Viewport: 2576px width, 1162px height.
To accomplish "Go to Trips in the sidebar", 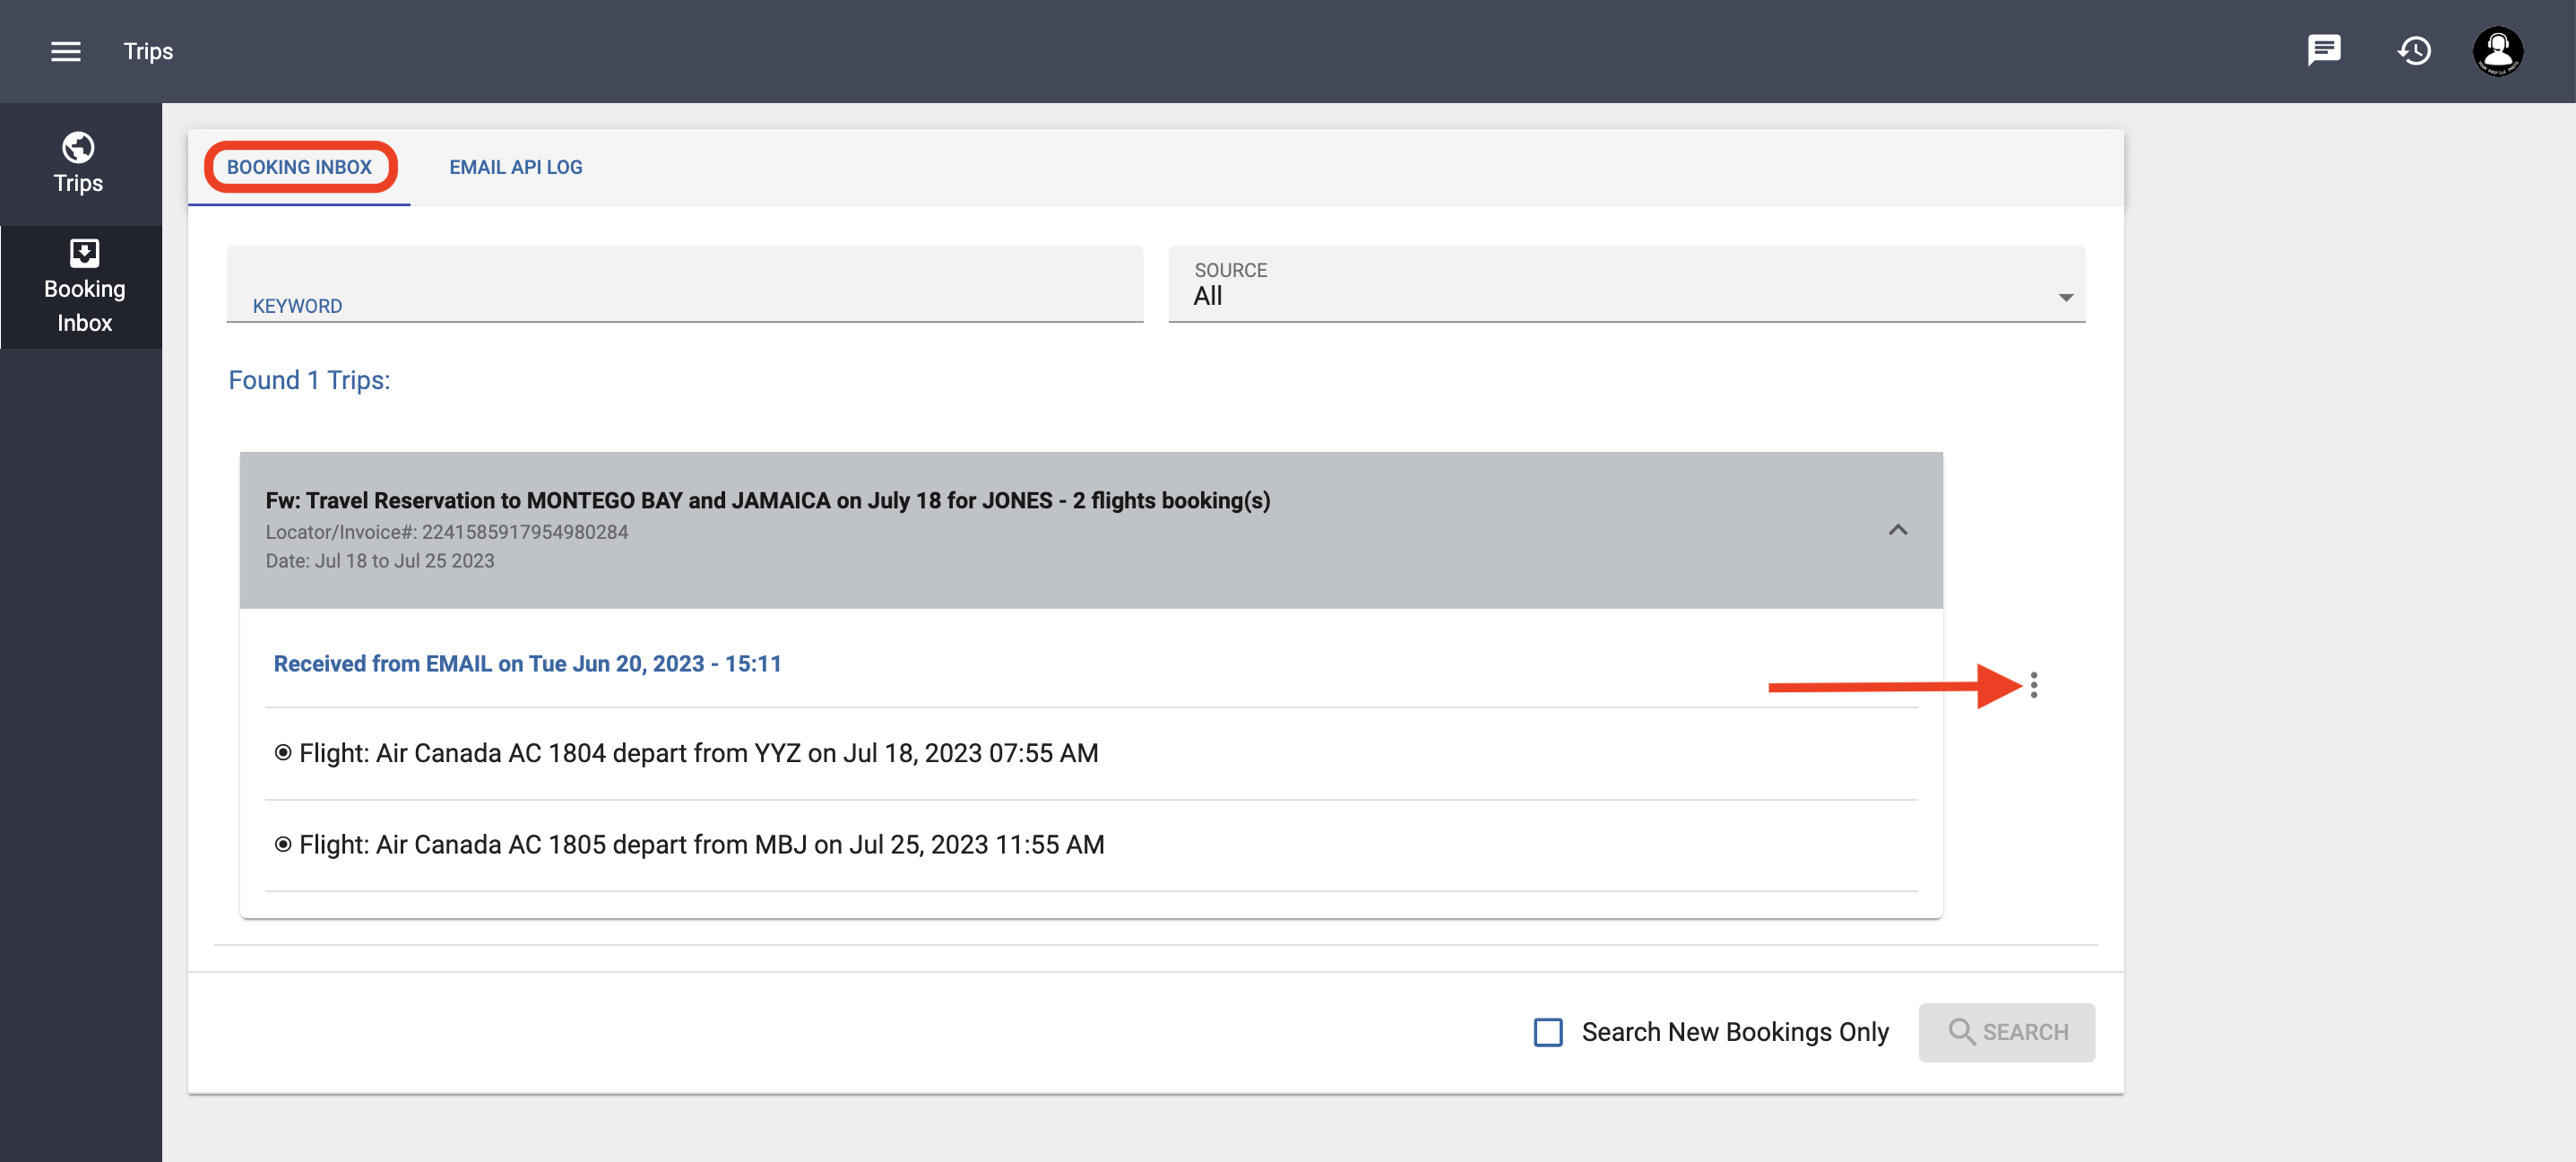I will click(x=78, y=163).
